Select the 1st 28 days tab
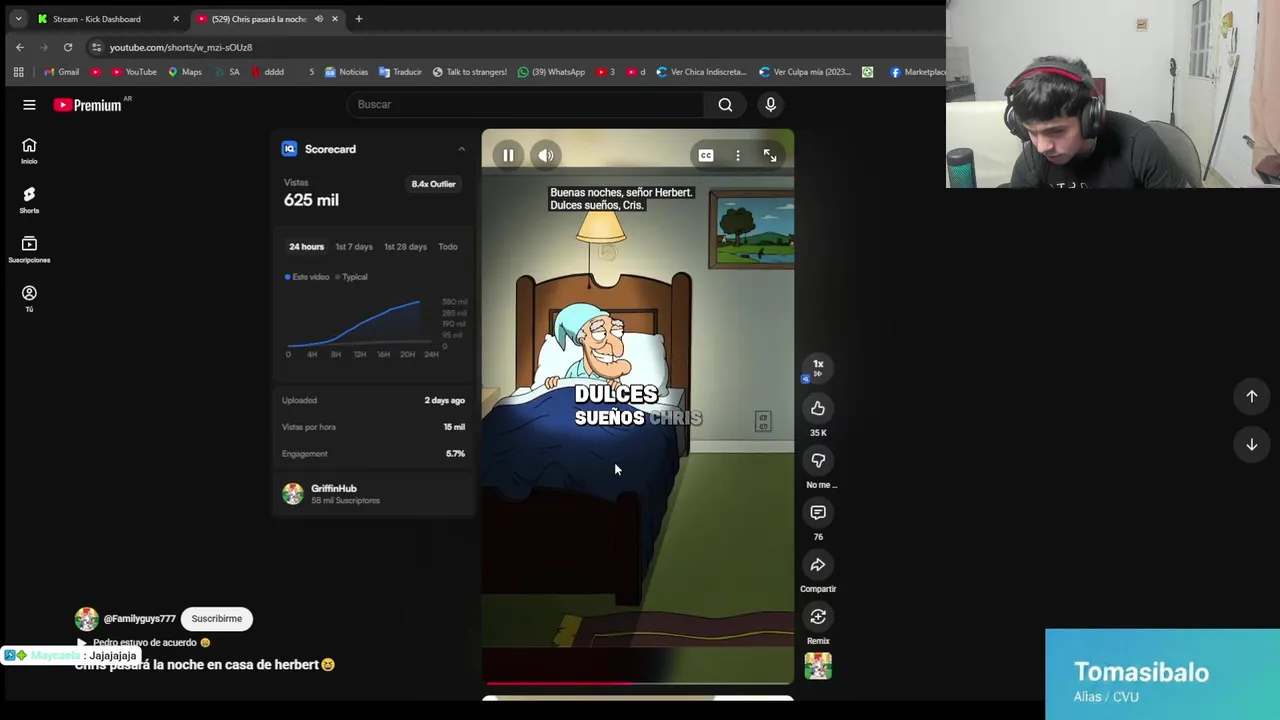 [x=405, y=247]
